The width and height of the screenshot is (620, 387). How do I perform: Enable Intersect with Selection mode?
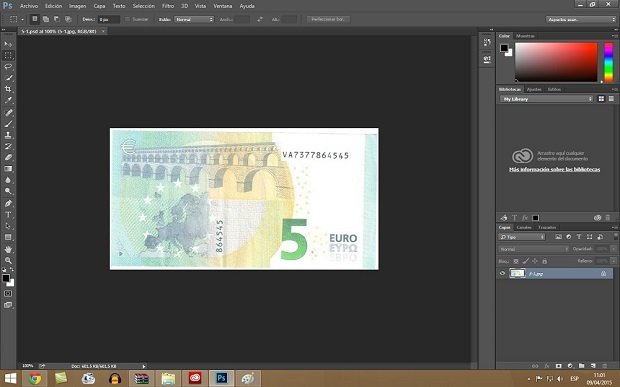pos(68,19)
